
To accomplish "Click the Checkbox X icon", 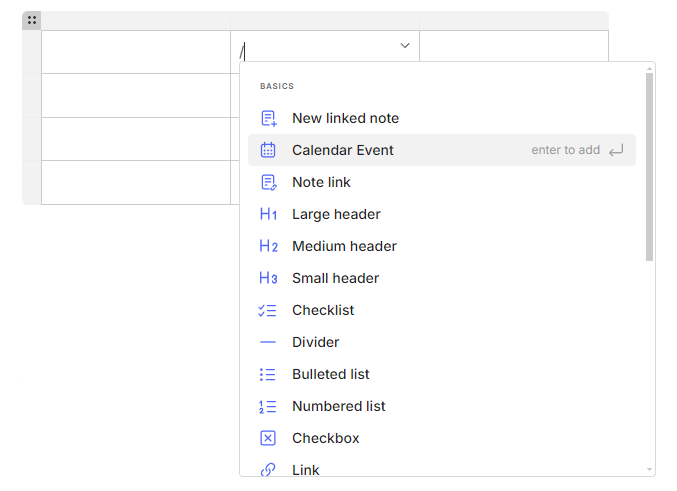I will tap(268, 438).
